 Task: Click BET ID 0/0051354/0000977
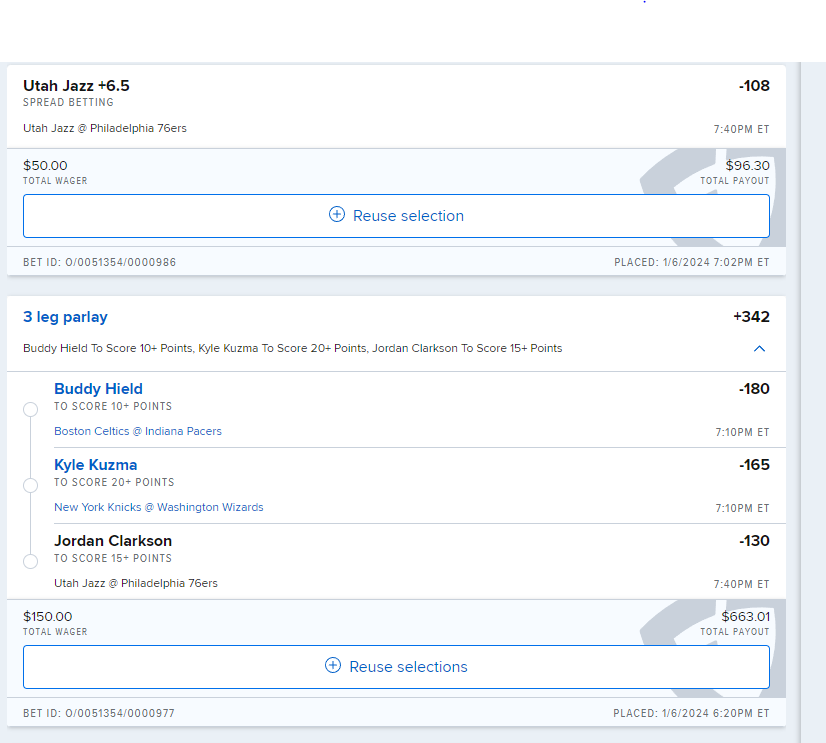99,713
